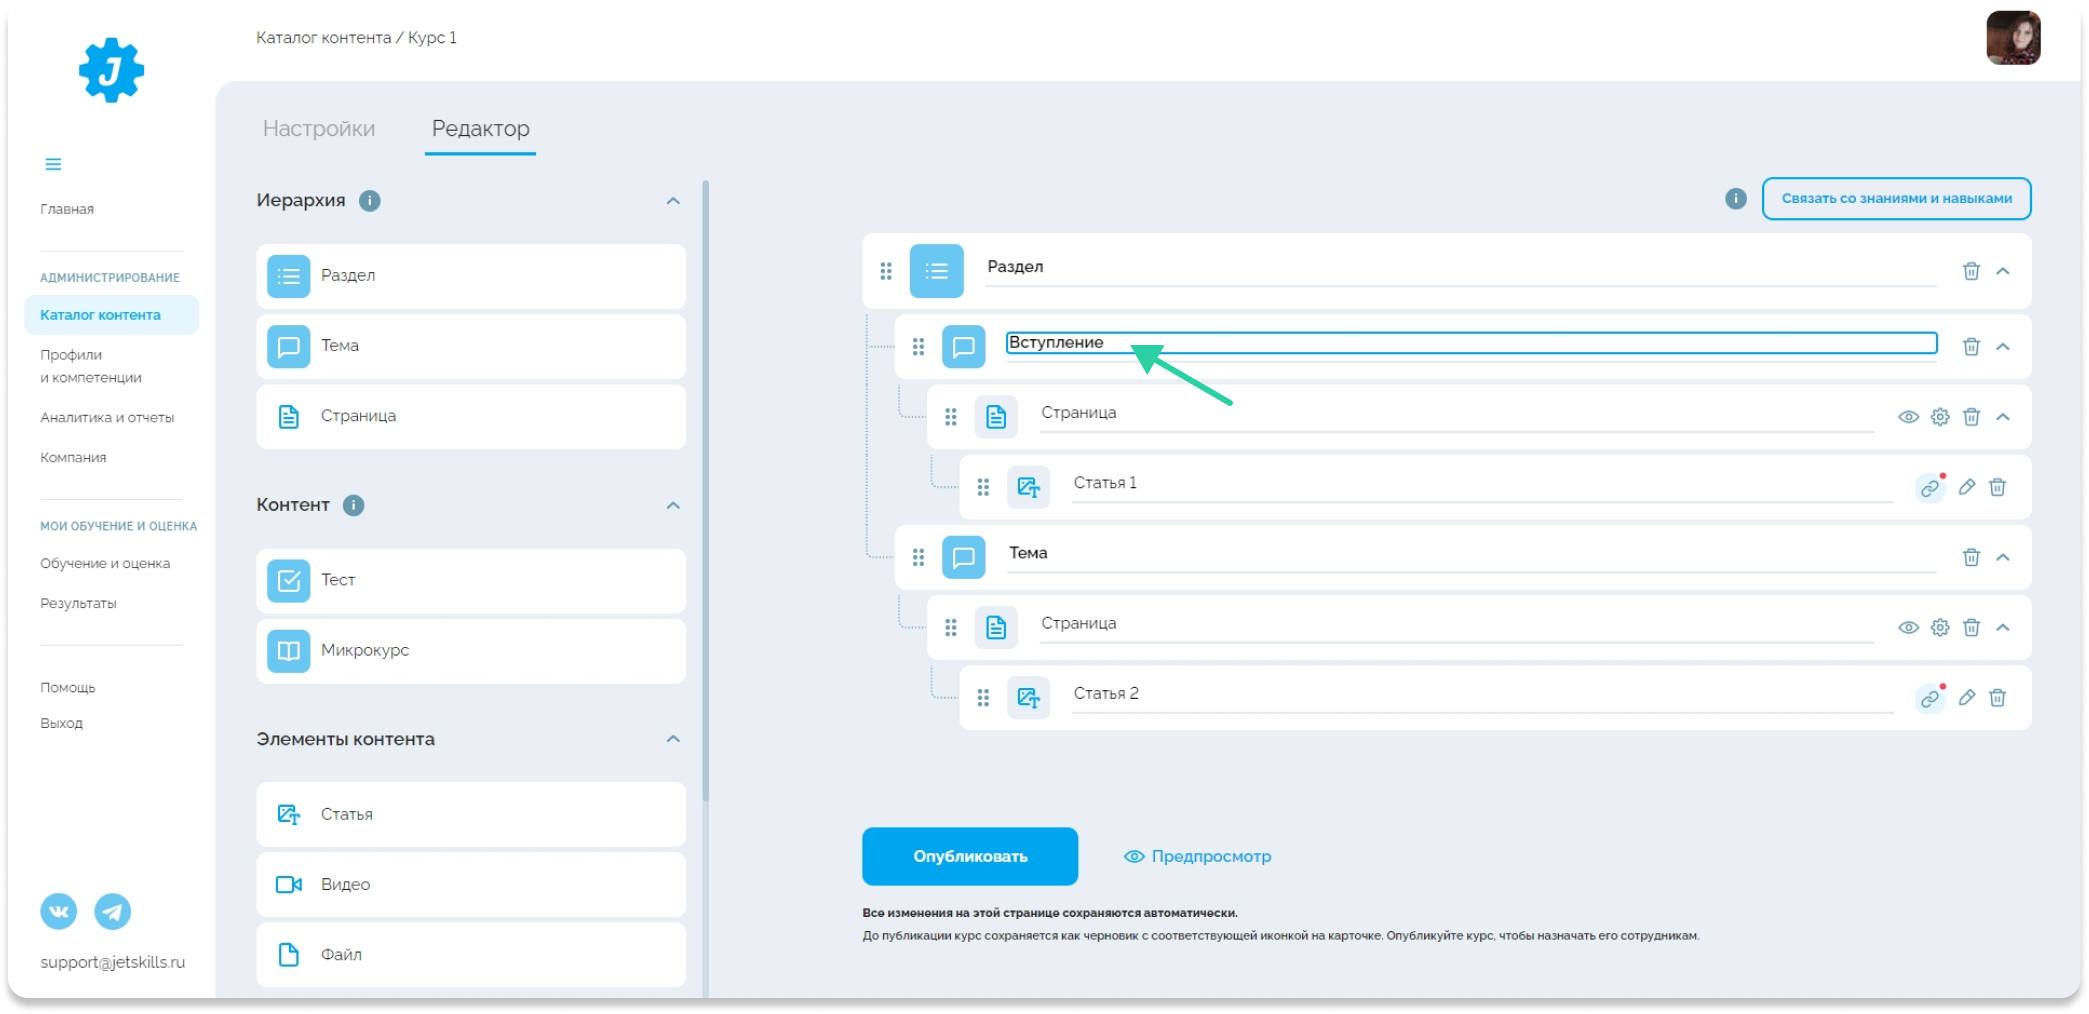Show the Контент info tooltip icon
The width and height of the screenshot is (2089, 1014).
(353, 505)
